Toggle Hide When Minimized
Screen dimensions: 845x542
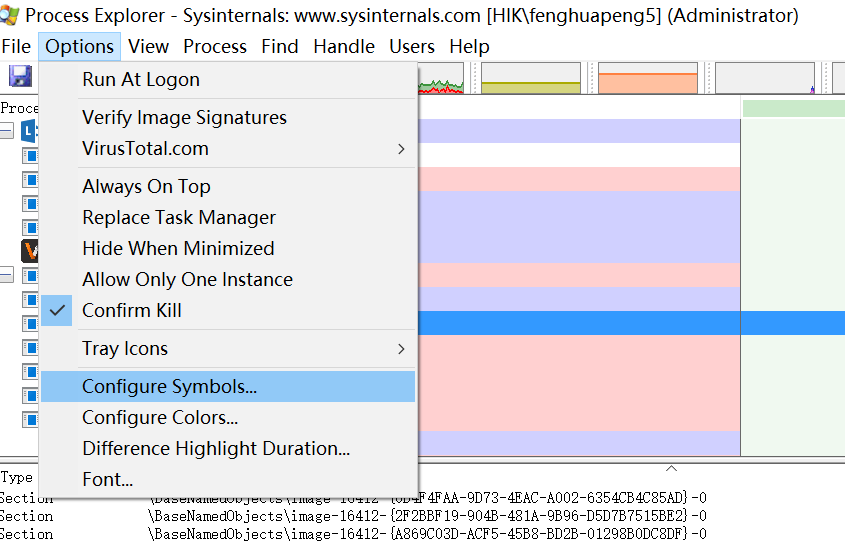tap(228, 248)
